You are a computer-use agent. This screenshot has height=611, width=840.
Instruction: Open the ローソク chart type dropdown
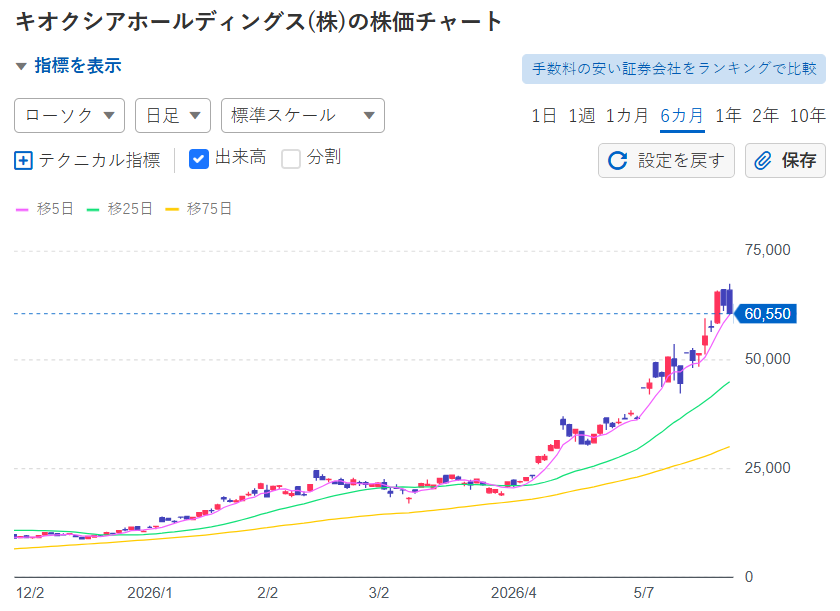(x=69, y=115)
